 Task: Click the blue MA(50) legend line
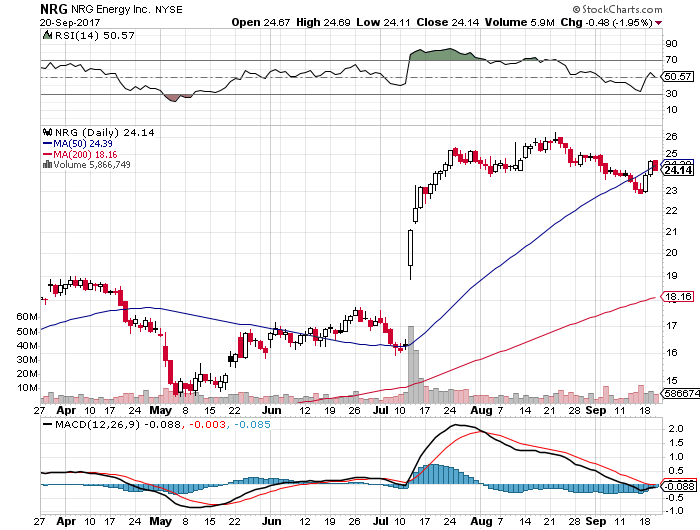pos(44,142)
